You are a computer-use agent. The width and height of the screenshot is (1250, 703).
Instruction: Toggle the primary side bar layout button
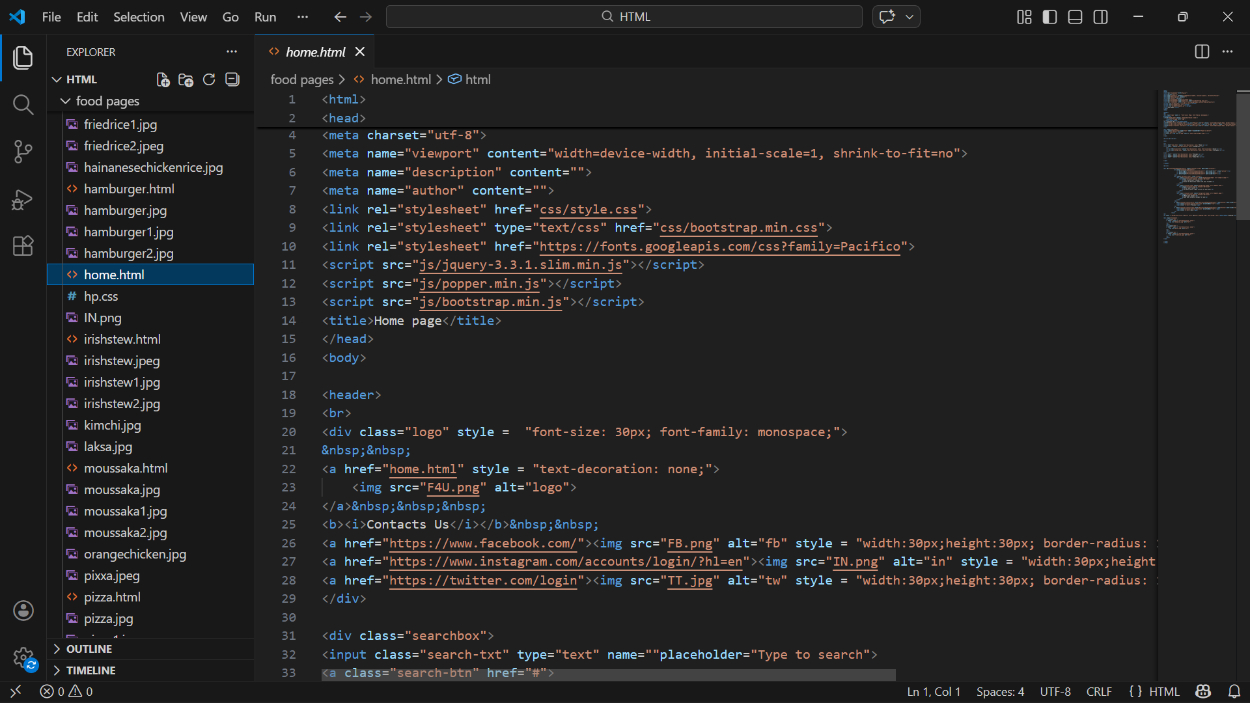coord(1049,17)
